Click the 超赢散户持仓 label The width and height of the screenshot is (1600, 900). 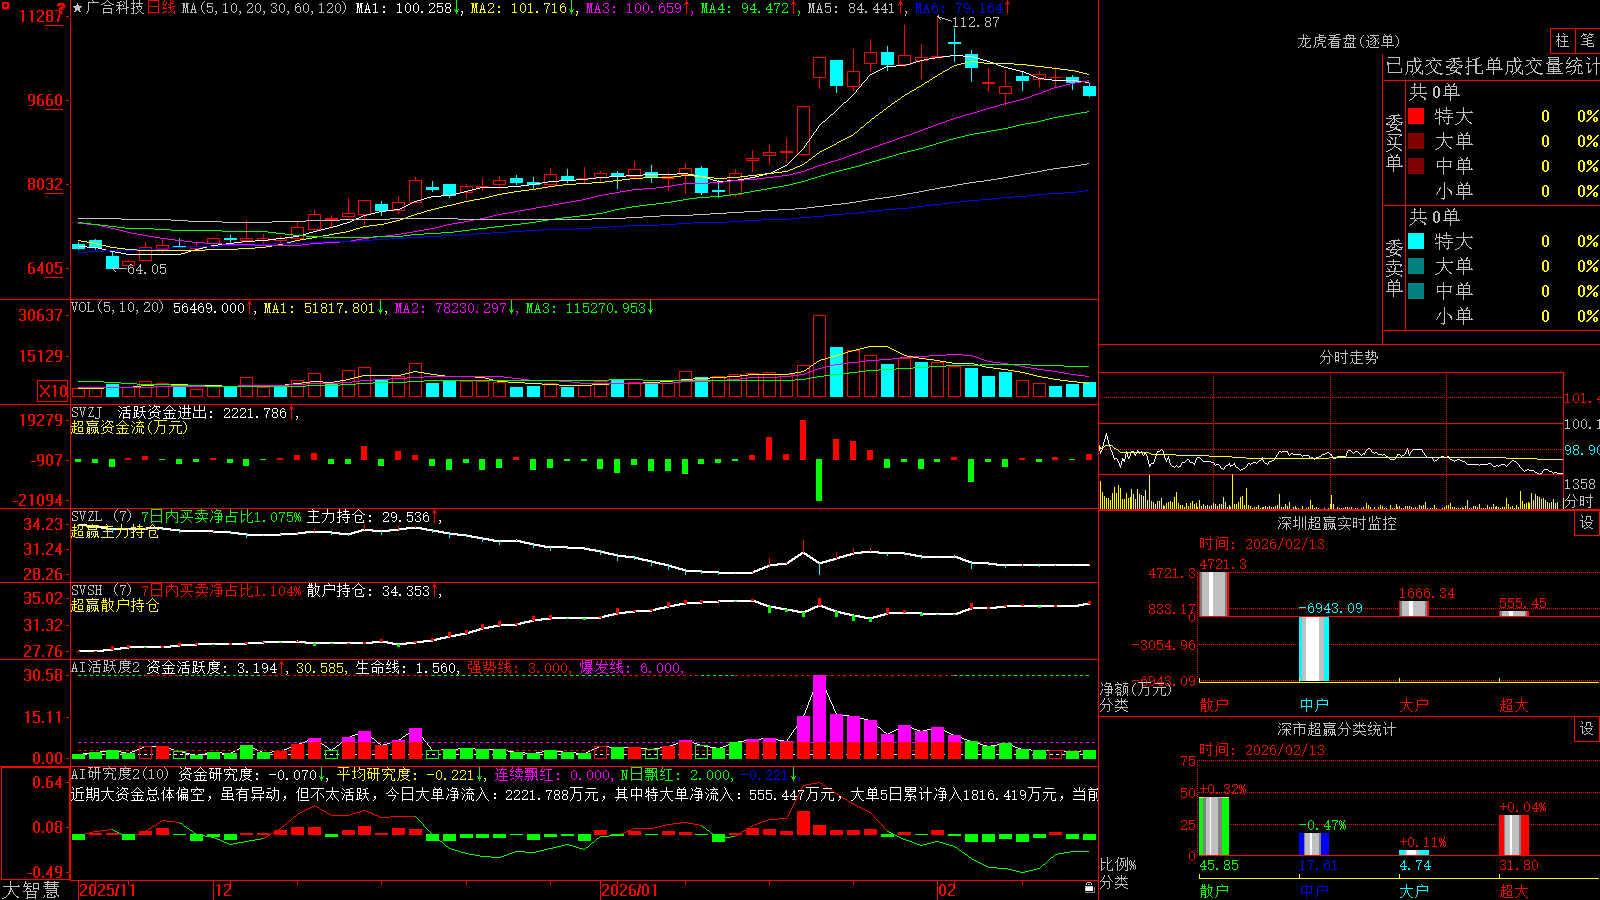[x=115, y=606]
